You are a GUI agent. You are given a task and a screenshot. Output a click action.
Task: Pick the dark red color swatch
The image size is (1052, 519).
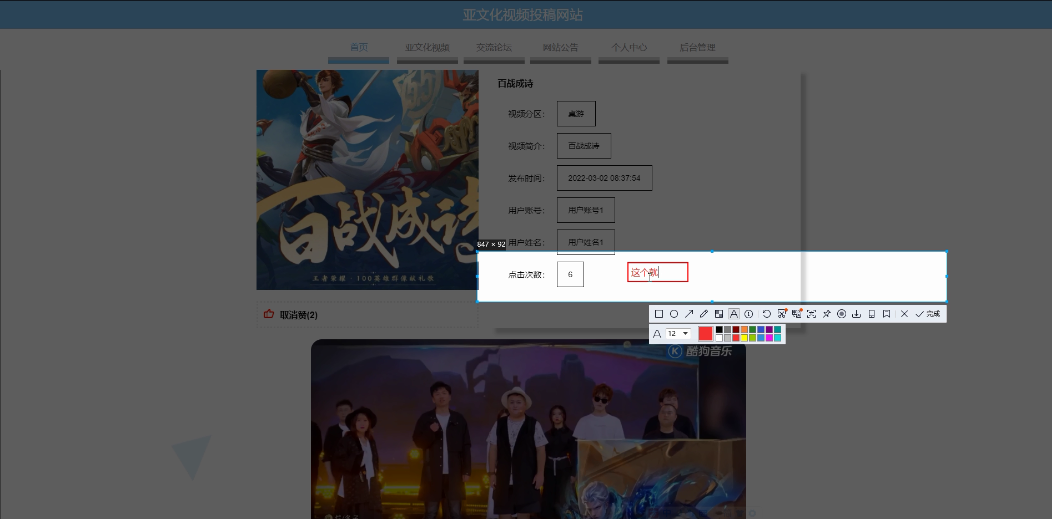point(736,329)
